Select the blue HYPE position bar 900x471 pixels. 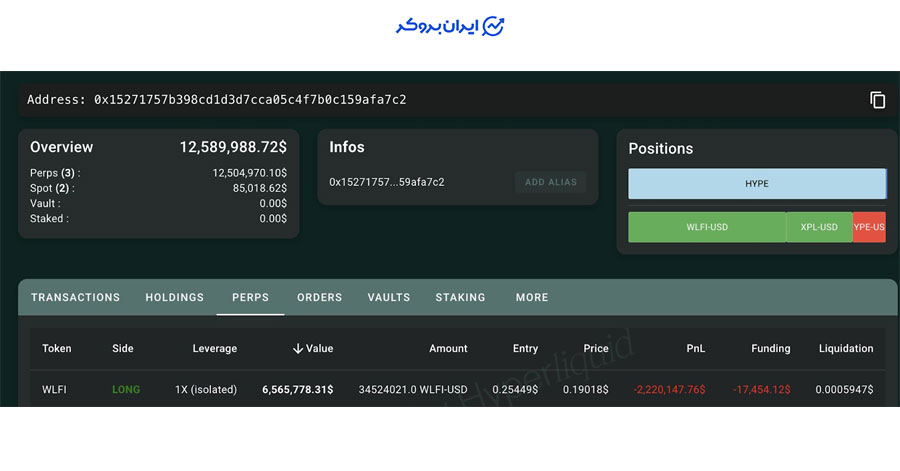[x=757, y=184]
